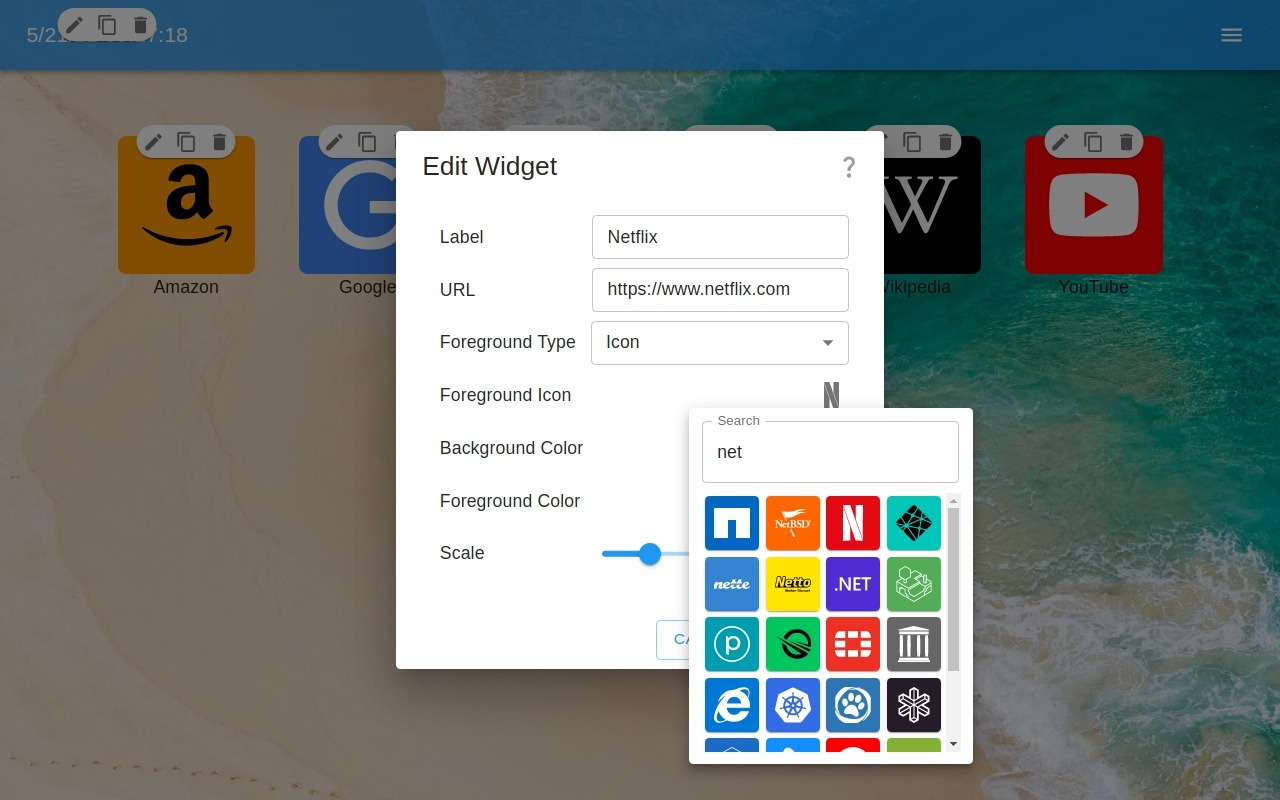Viewport: 1280px width, 800px height.
Task: Open the hamburger menu at top right
Action: click(1232, 35)
